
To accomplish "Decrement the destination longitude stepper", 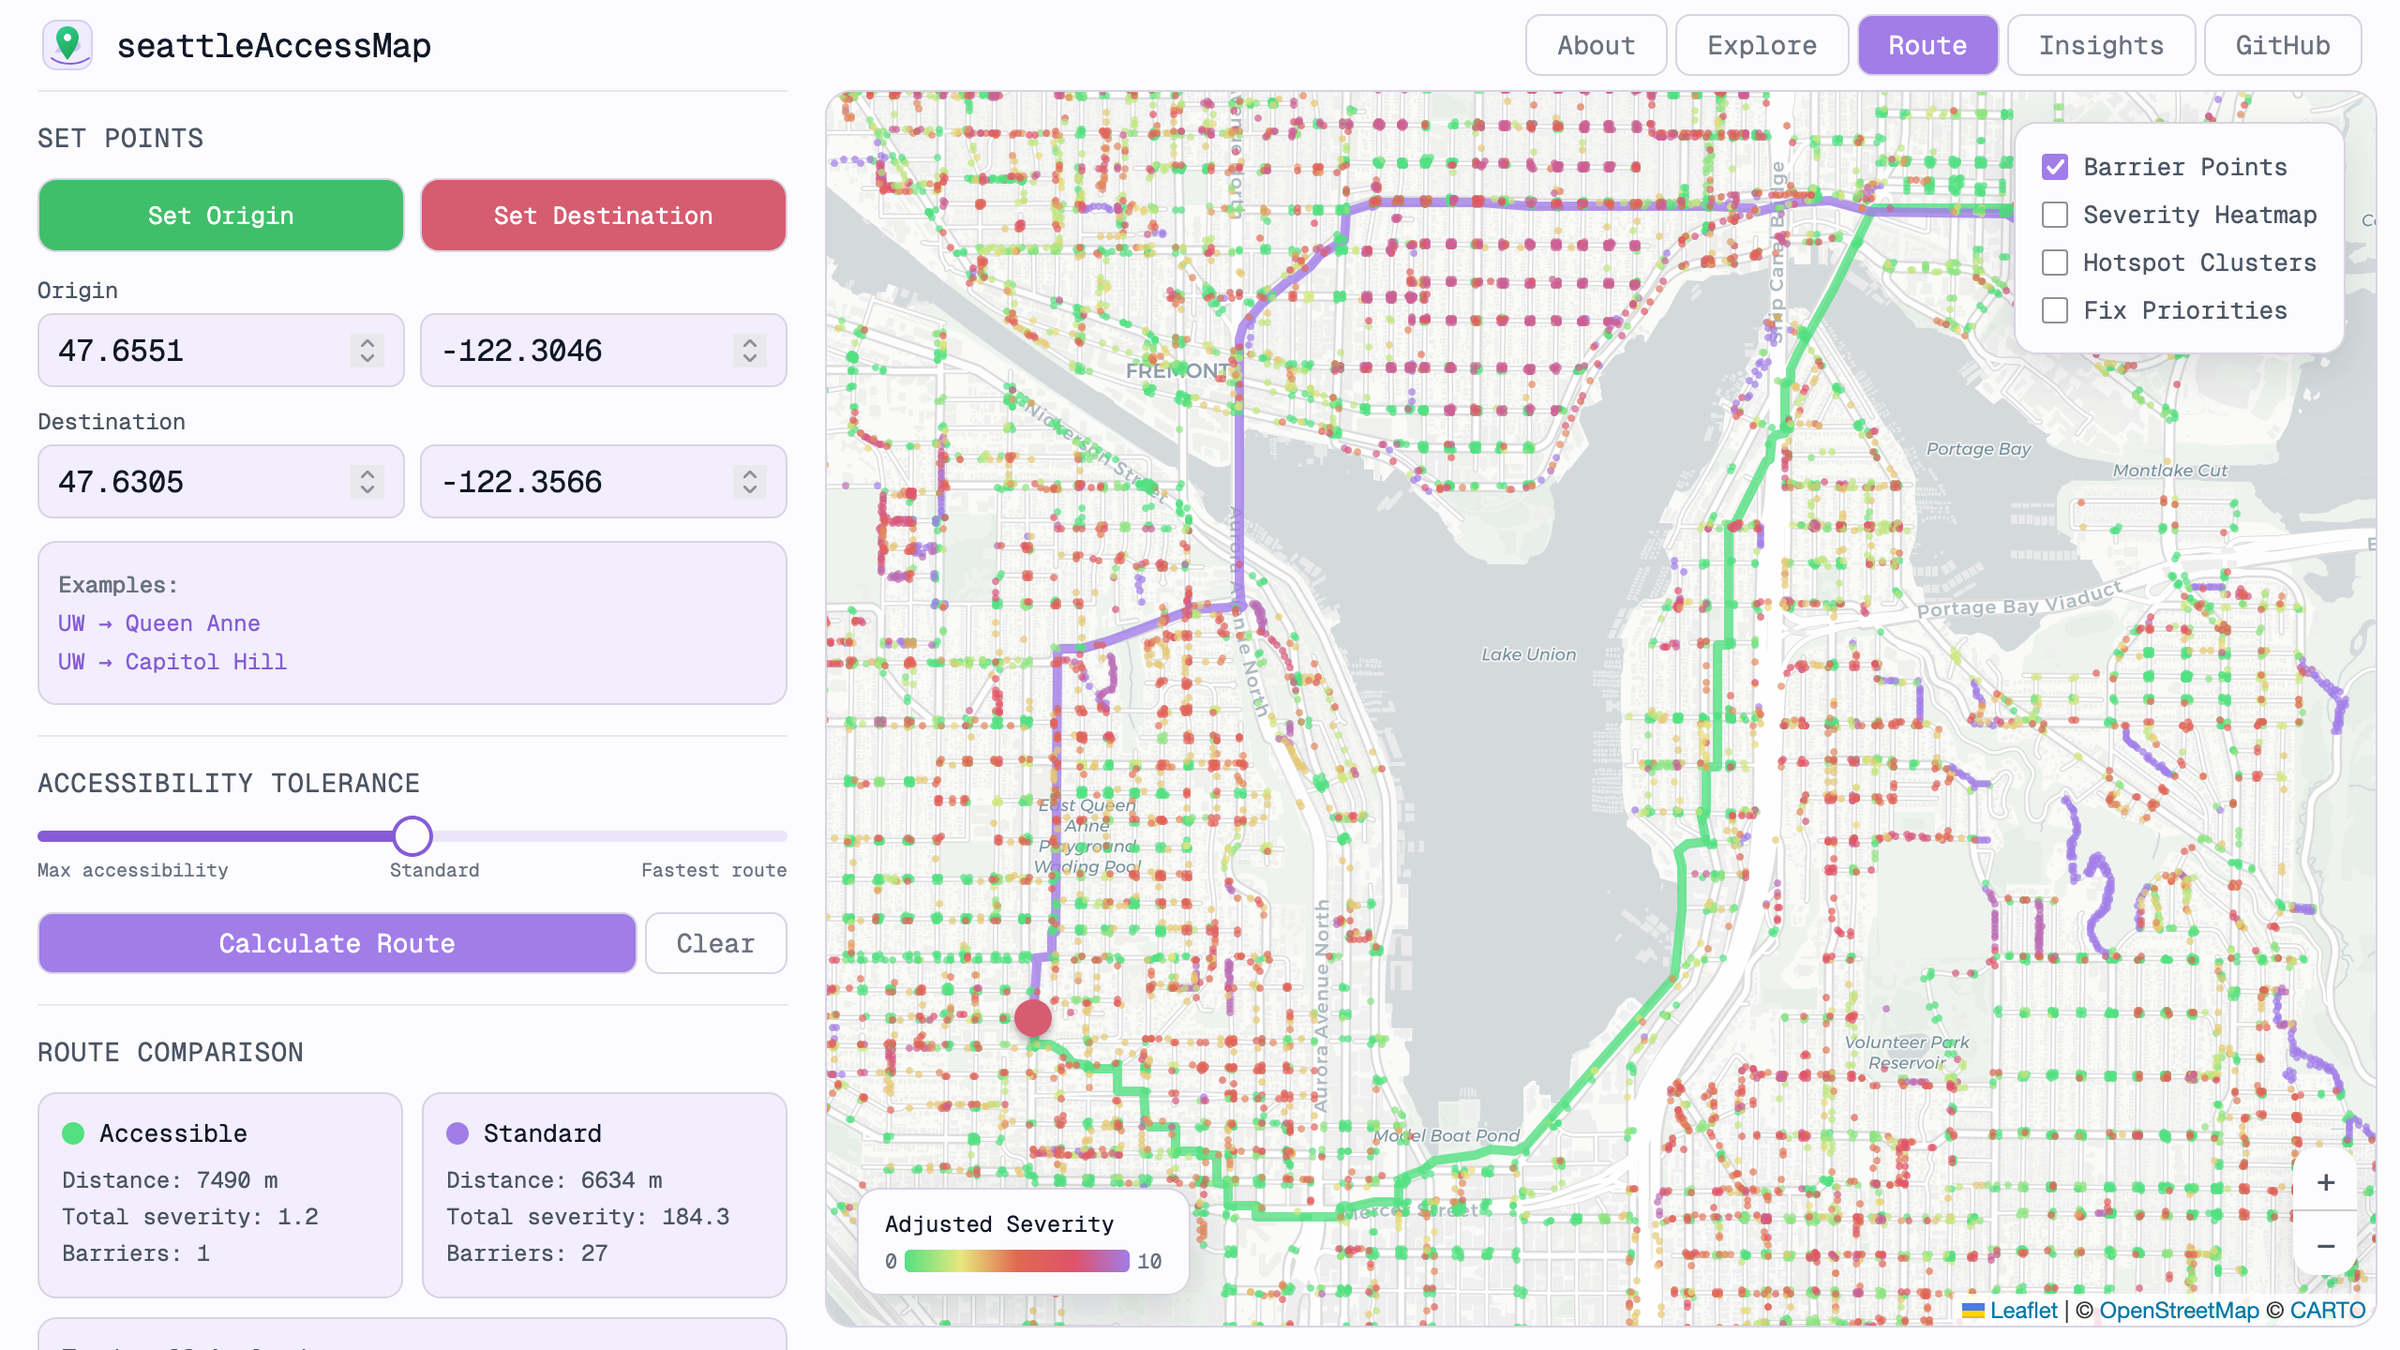I will (x=750, y=490).
